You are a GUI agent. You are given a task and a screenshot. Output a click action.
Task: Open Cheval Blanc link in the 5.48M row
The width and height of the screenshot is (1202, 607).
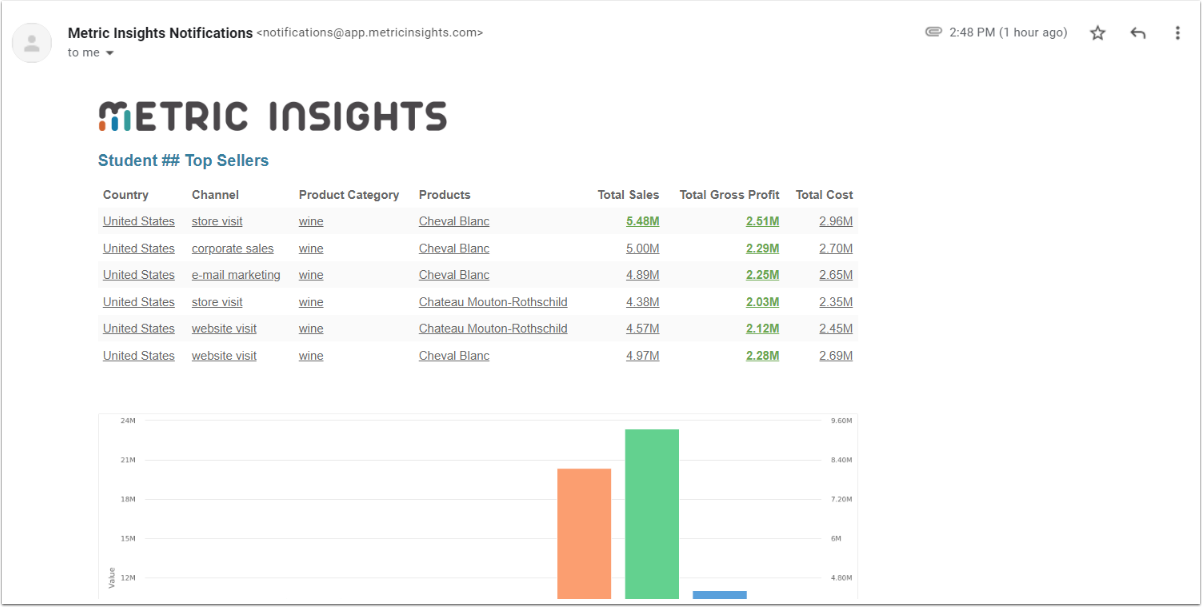[454, 221]
